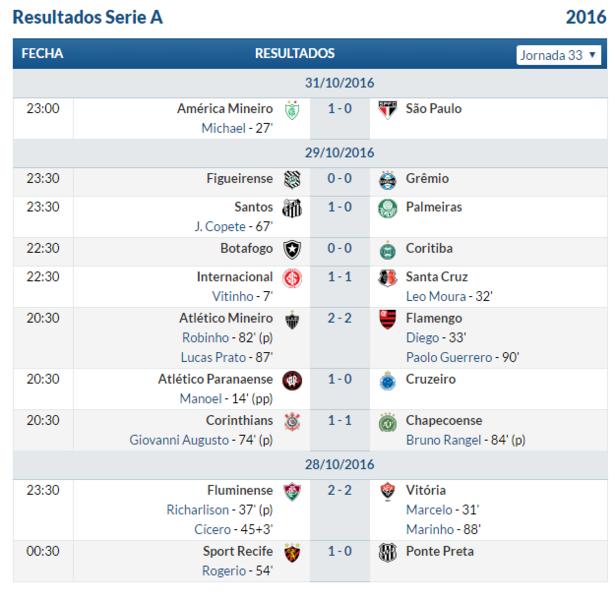Viewport: 616px width, 600px height.
Task: Open the Chapecoense team name
Action: click(x=444, y=420)
